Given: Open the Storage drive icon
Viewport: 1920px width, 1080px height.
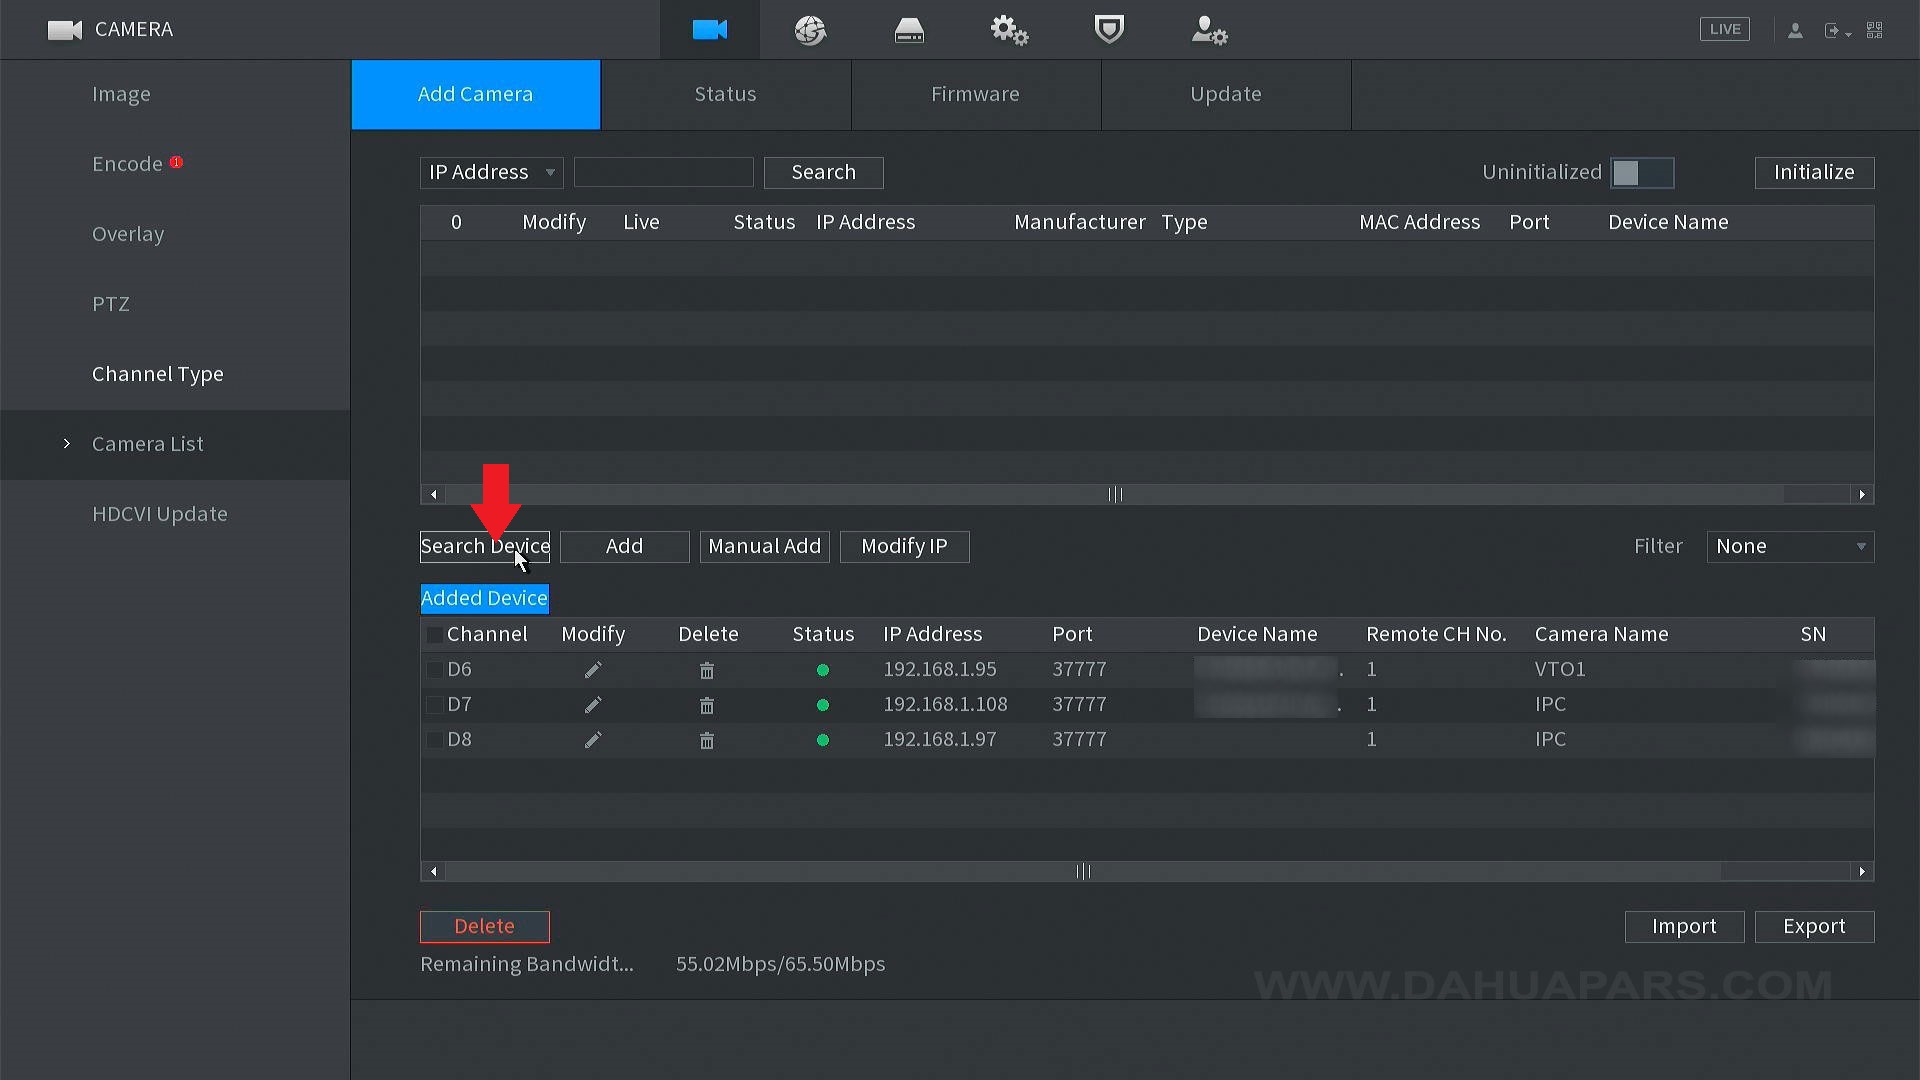Looking at the screenshot, I should [x=909, y=31].
